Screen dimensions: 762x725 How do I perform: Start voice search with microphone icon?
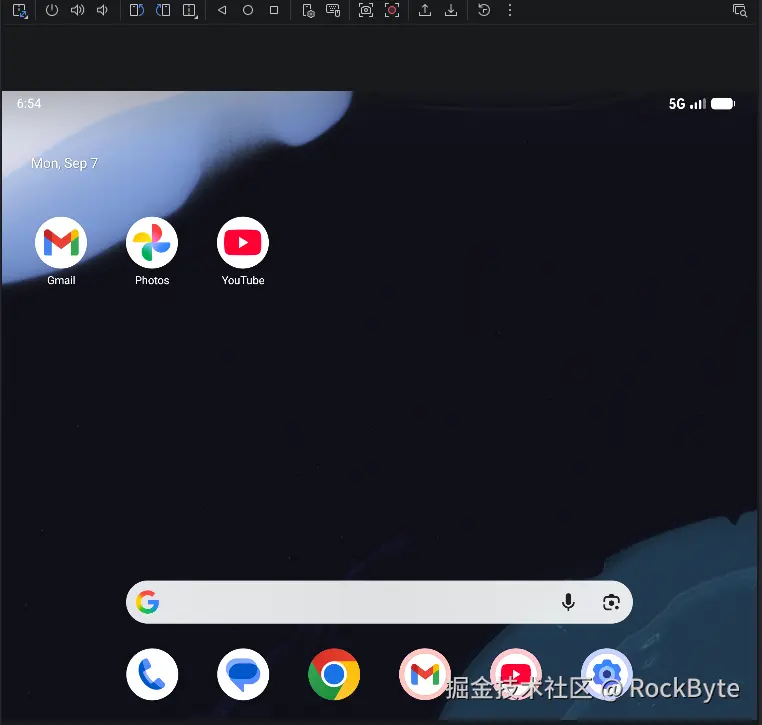point(568,602)
